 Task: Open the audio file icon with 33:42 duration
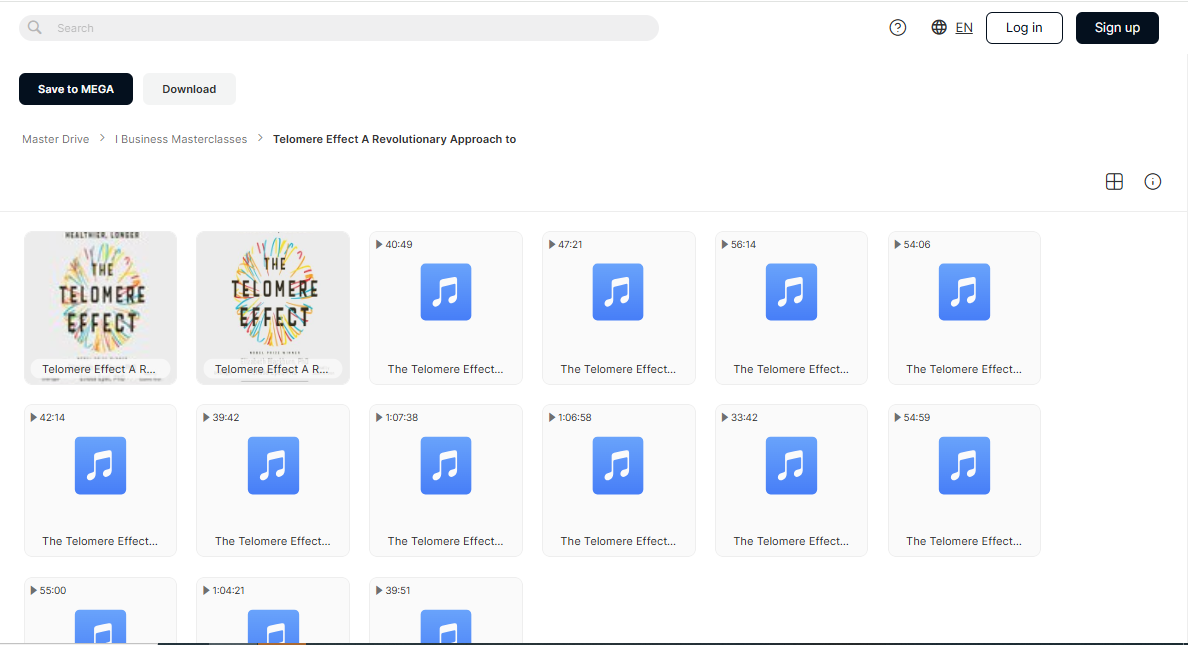pos(791,465)
